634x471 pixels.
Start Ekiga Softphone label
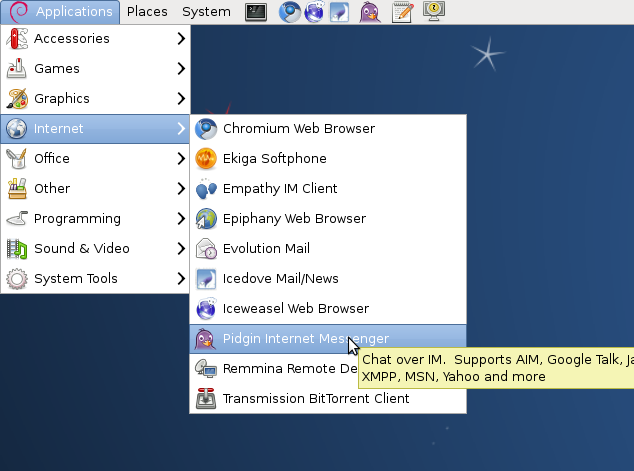pyautogui.click(x=275, y=158)
